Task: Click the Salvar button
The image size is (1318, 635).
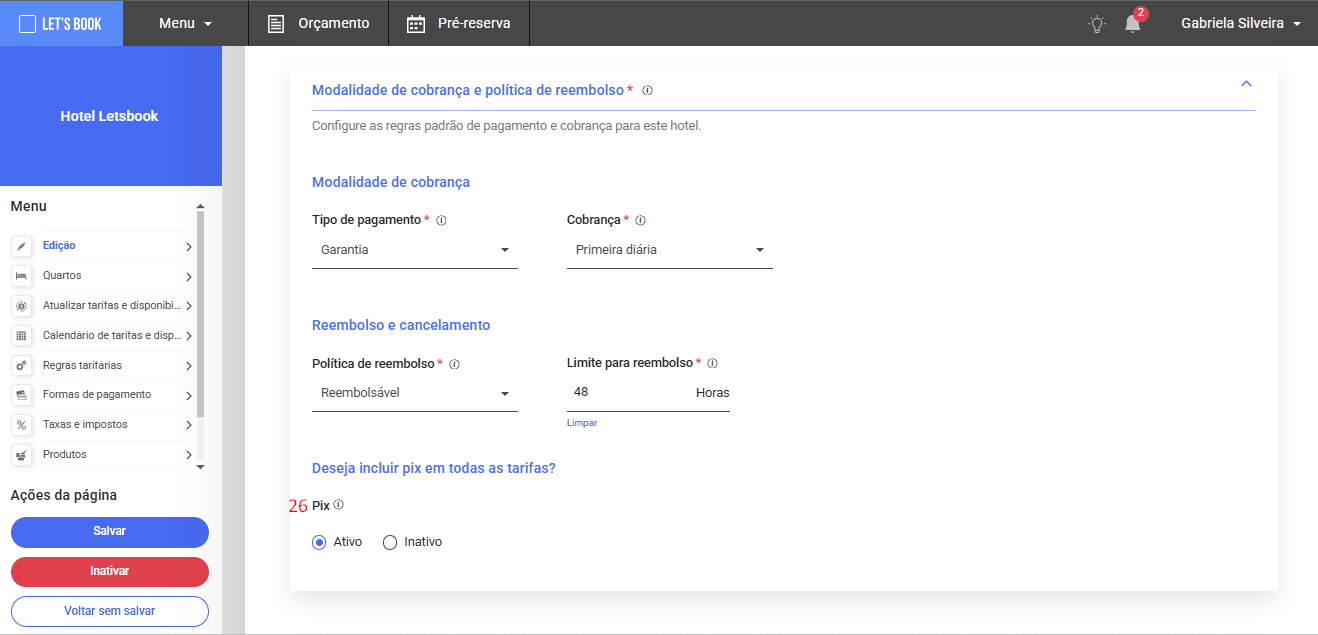Action: pyautogui.click(x=110, y=531)
